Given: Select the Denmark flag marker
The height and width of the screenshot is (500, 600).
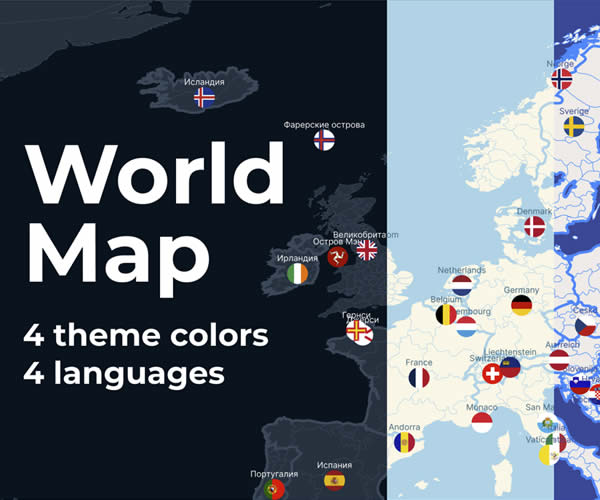Looking at the screenshot, I should pos(535,227).
